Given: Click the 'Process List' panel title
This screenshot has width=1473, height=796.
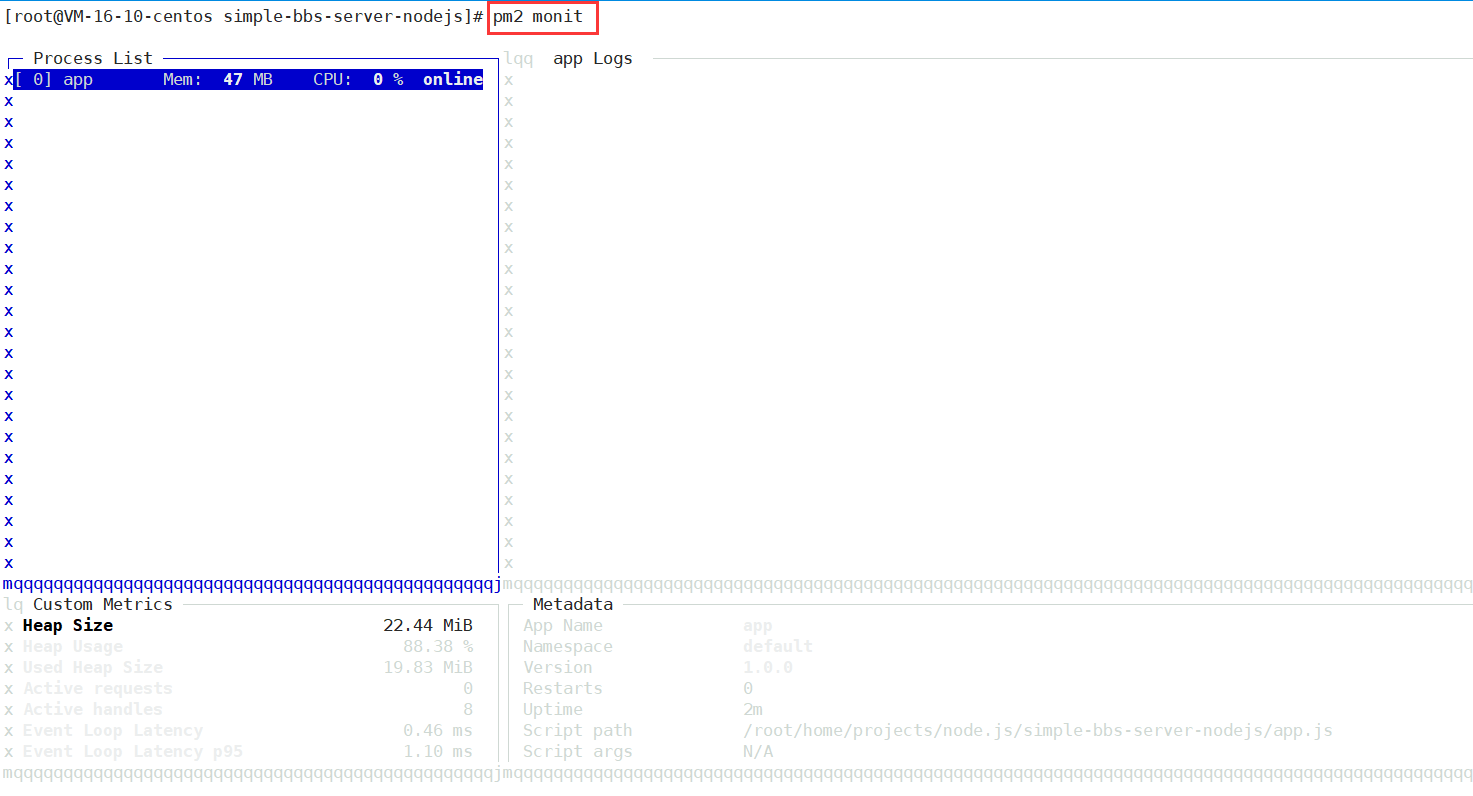Looking at the screenshot, I should [93, 58].
